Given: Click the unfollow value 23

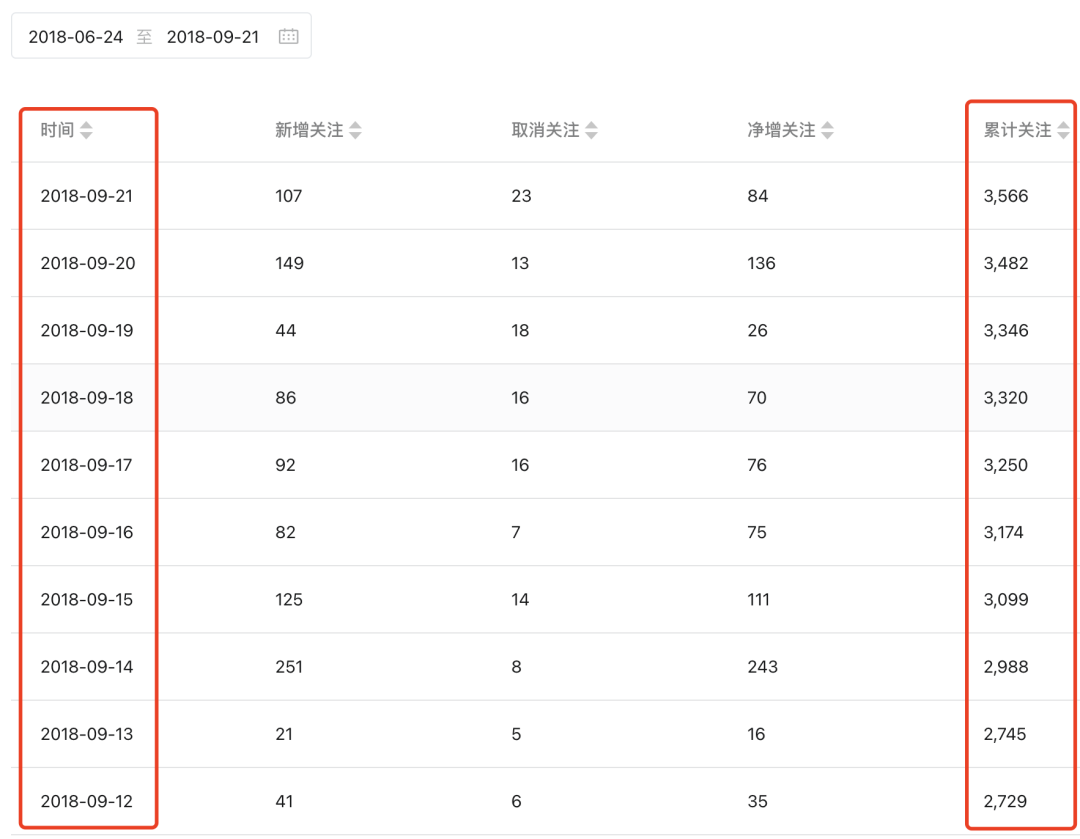Looking at the screenshot, I should [x=521, y=196].
